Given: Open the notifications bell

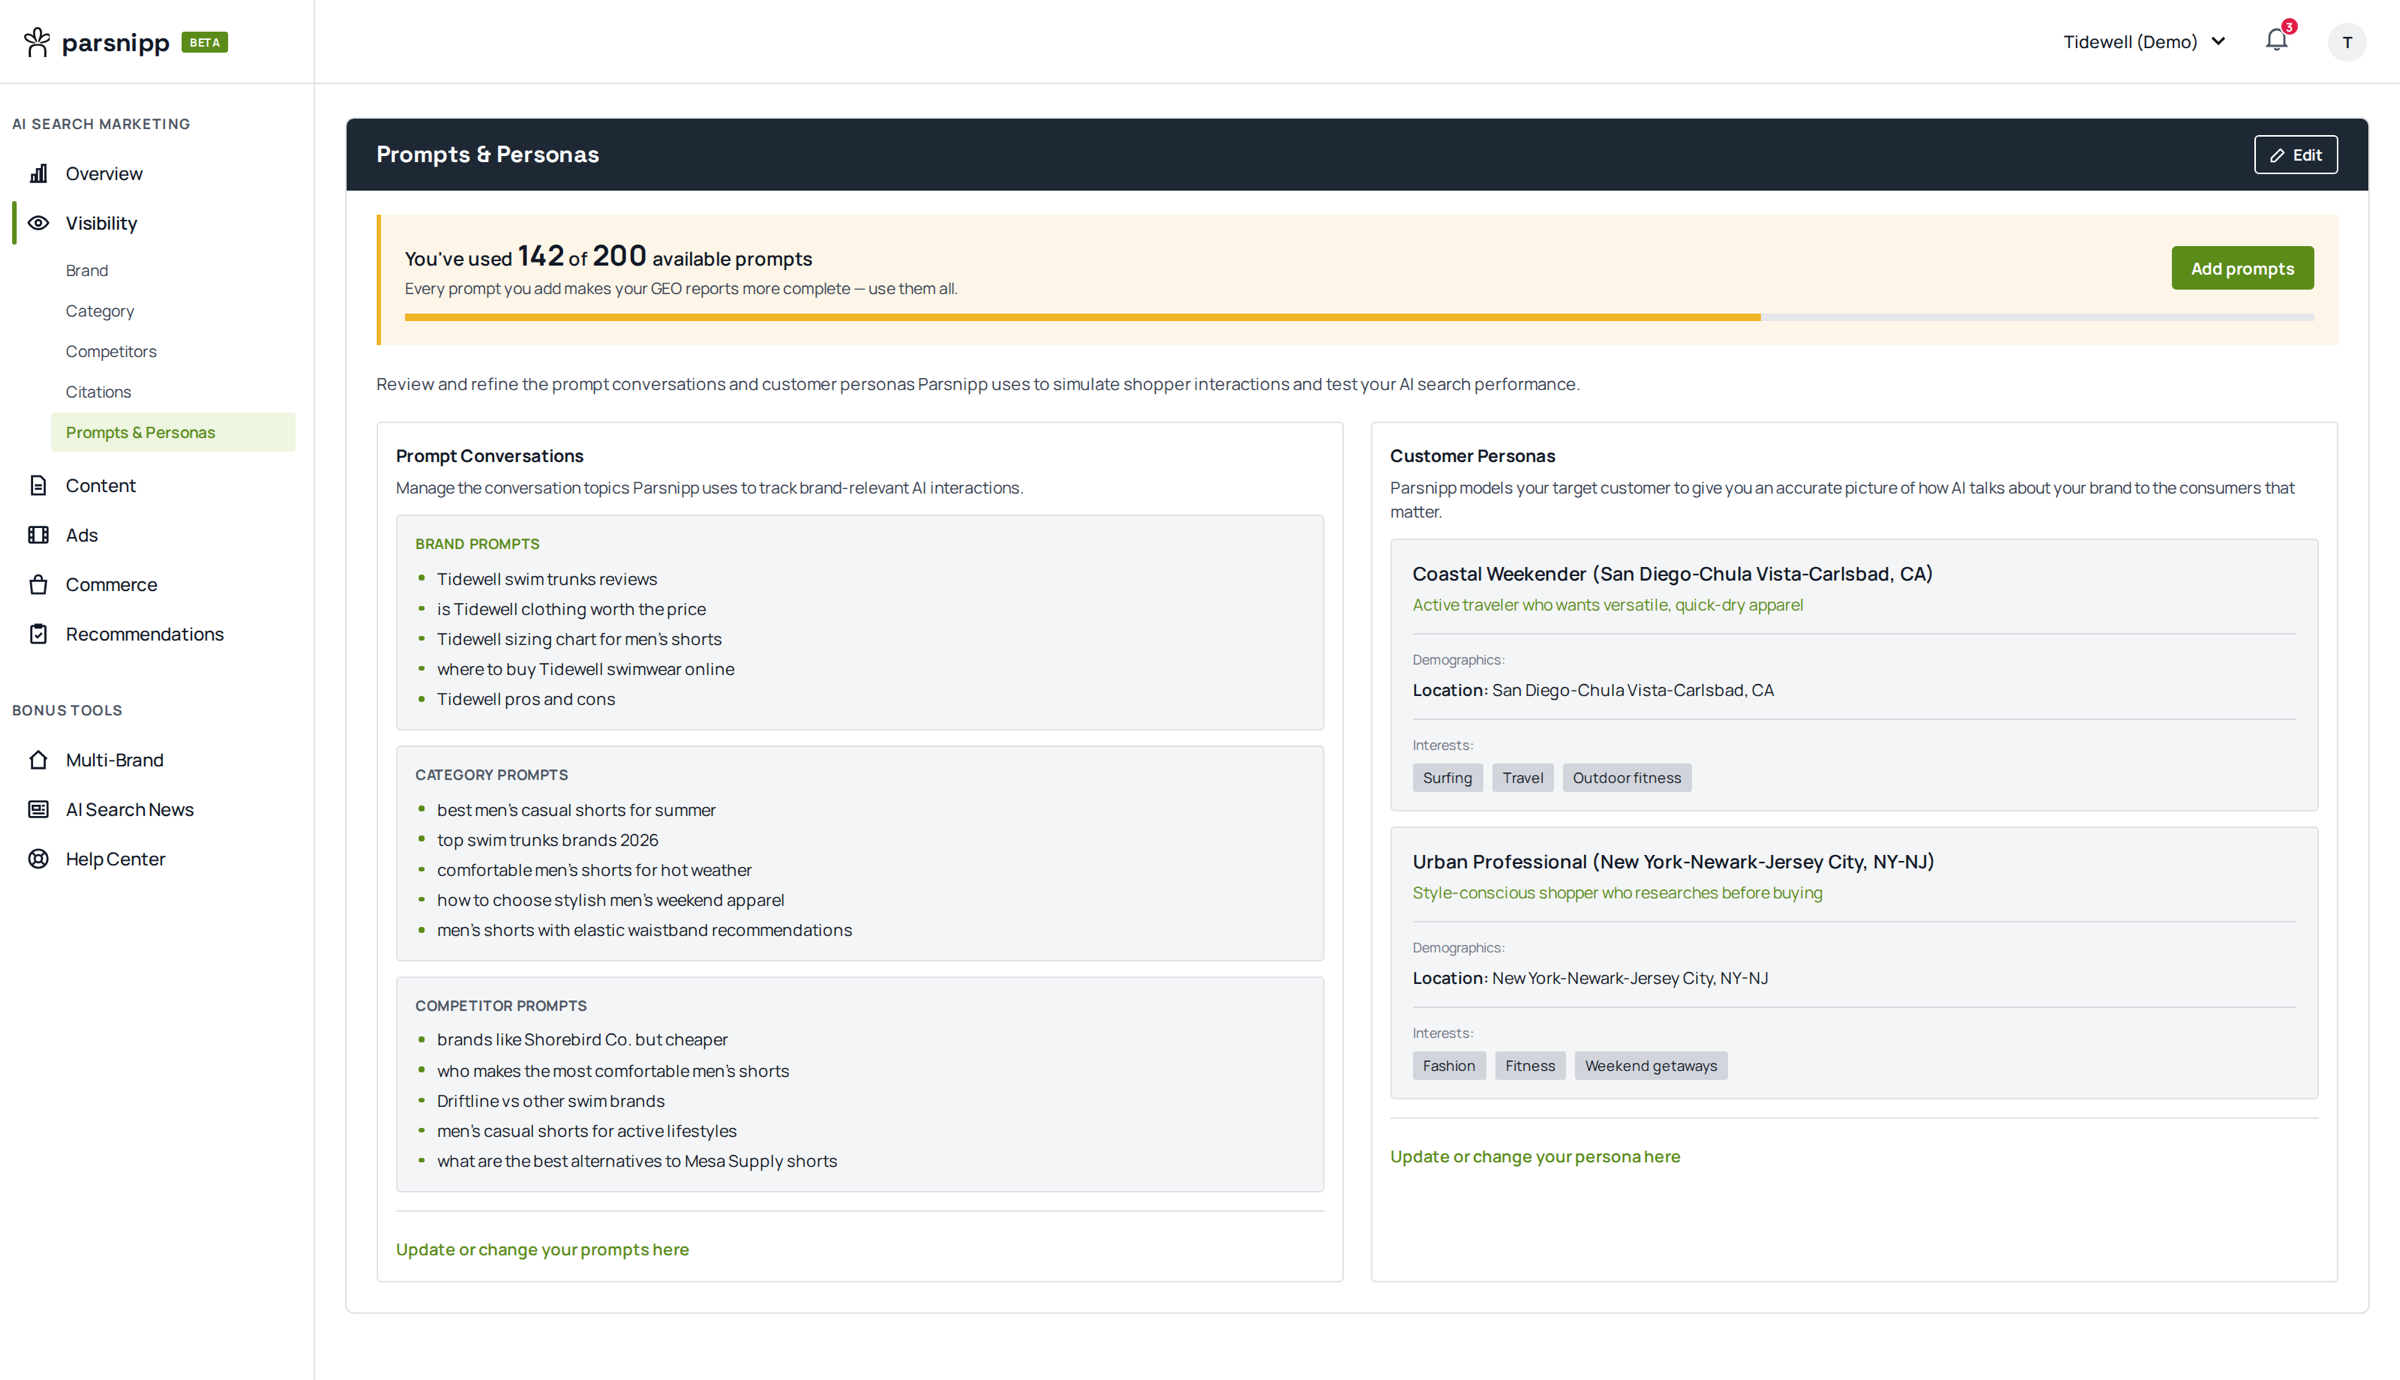Looking at the screenshot, I should (x=2277, y=40).
